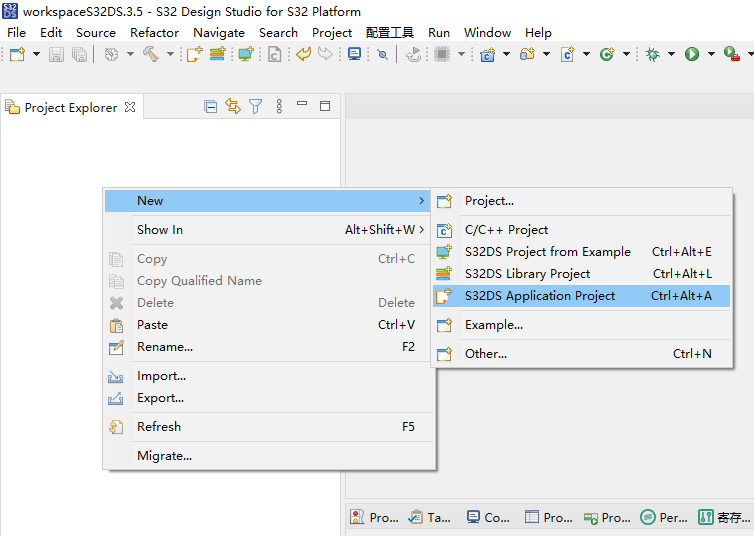
Task: Switch to the Peripherals bottom tab
Action: point(664,517)
